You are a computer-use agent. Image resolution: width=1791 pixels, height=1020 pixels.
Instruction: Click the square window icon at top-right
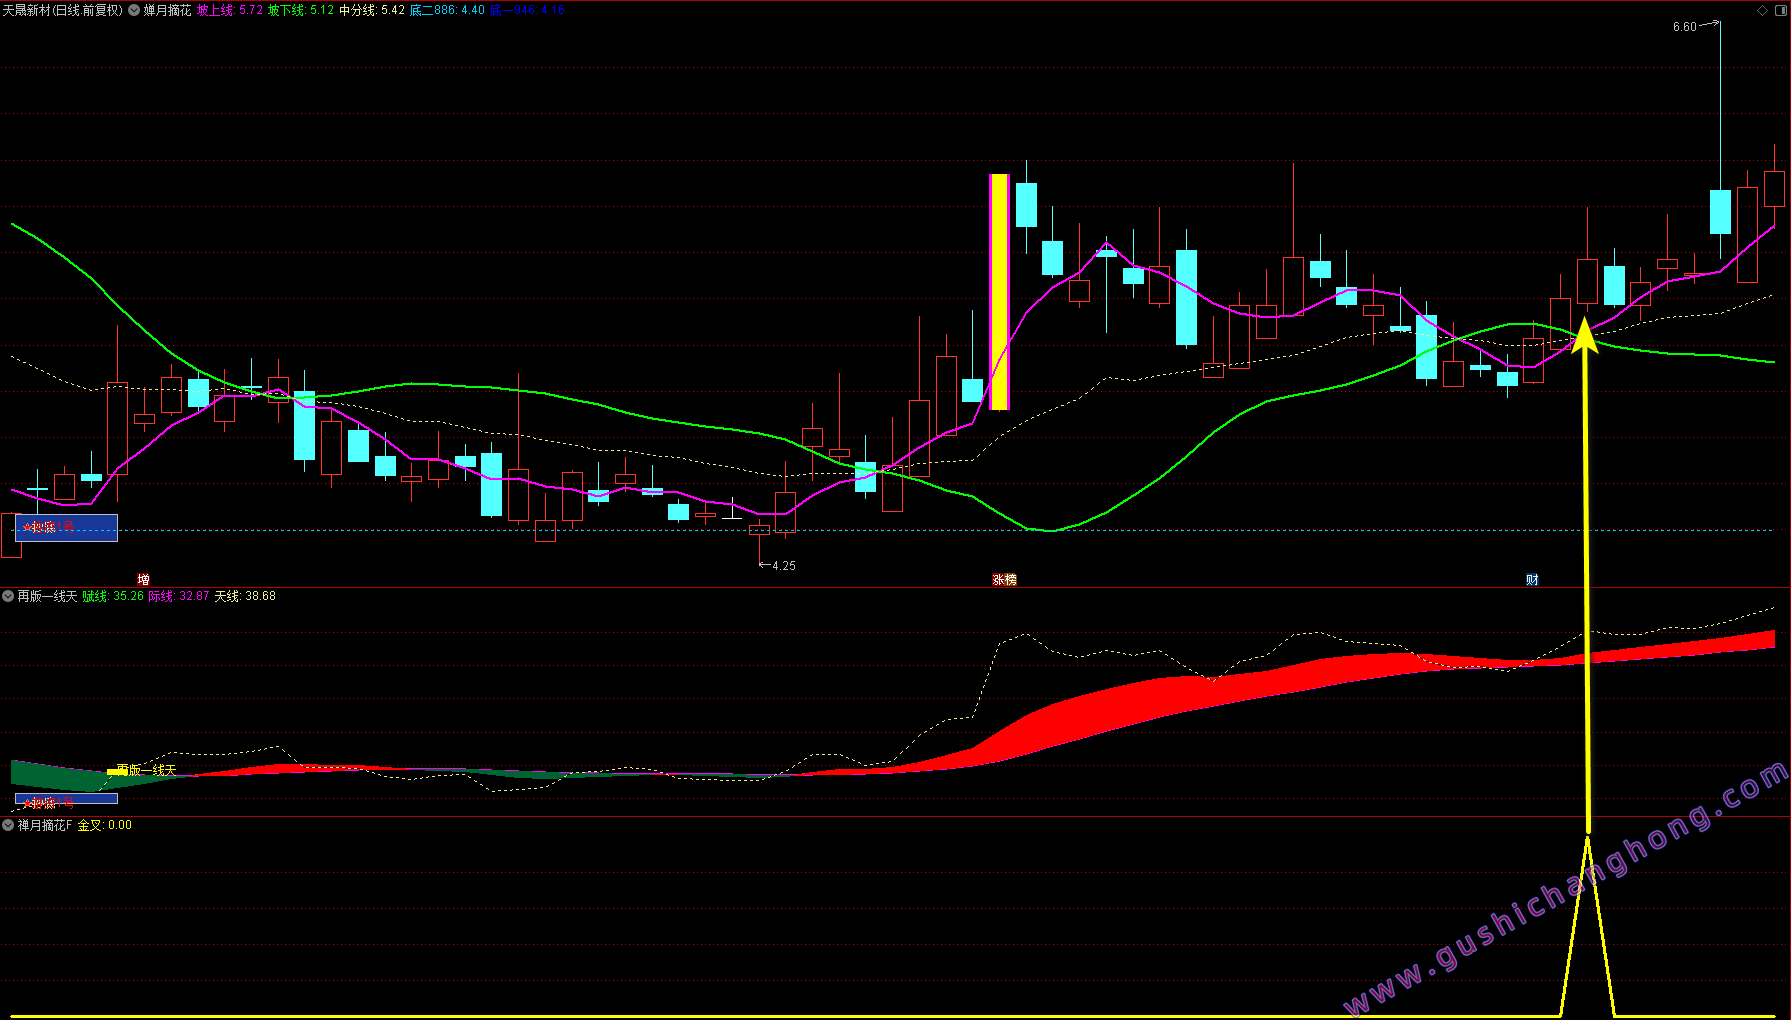pos(1779,10)
